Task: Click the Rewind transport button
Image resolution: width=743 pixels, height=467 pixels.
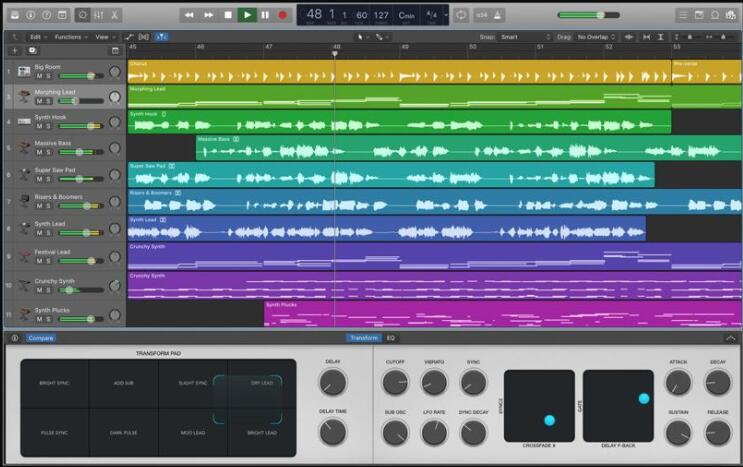Action: click(189, 15)
